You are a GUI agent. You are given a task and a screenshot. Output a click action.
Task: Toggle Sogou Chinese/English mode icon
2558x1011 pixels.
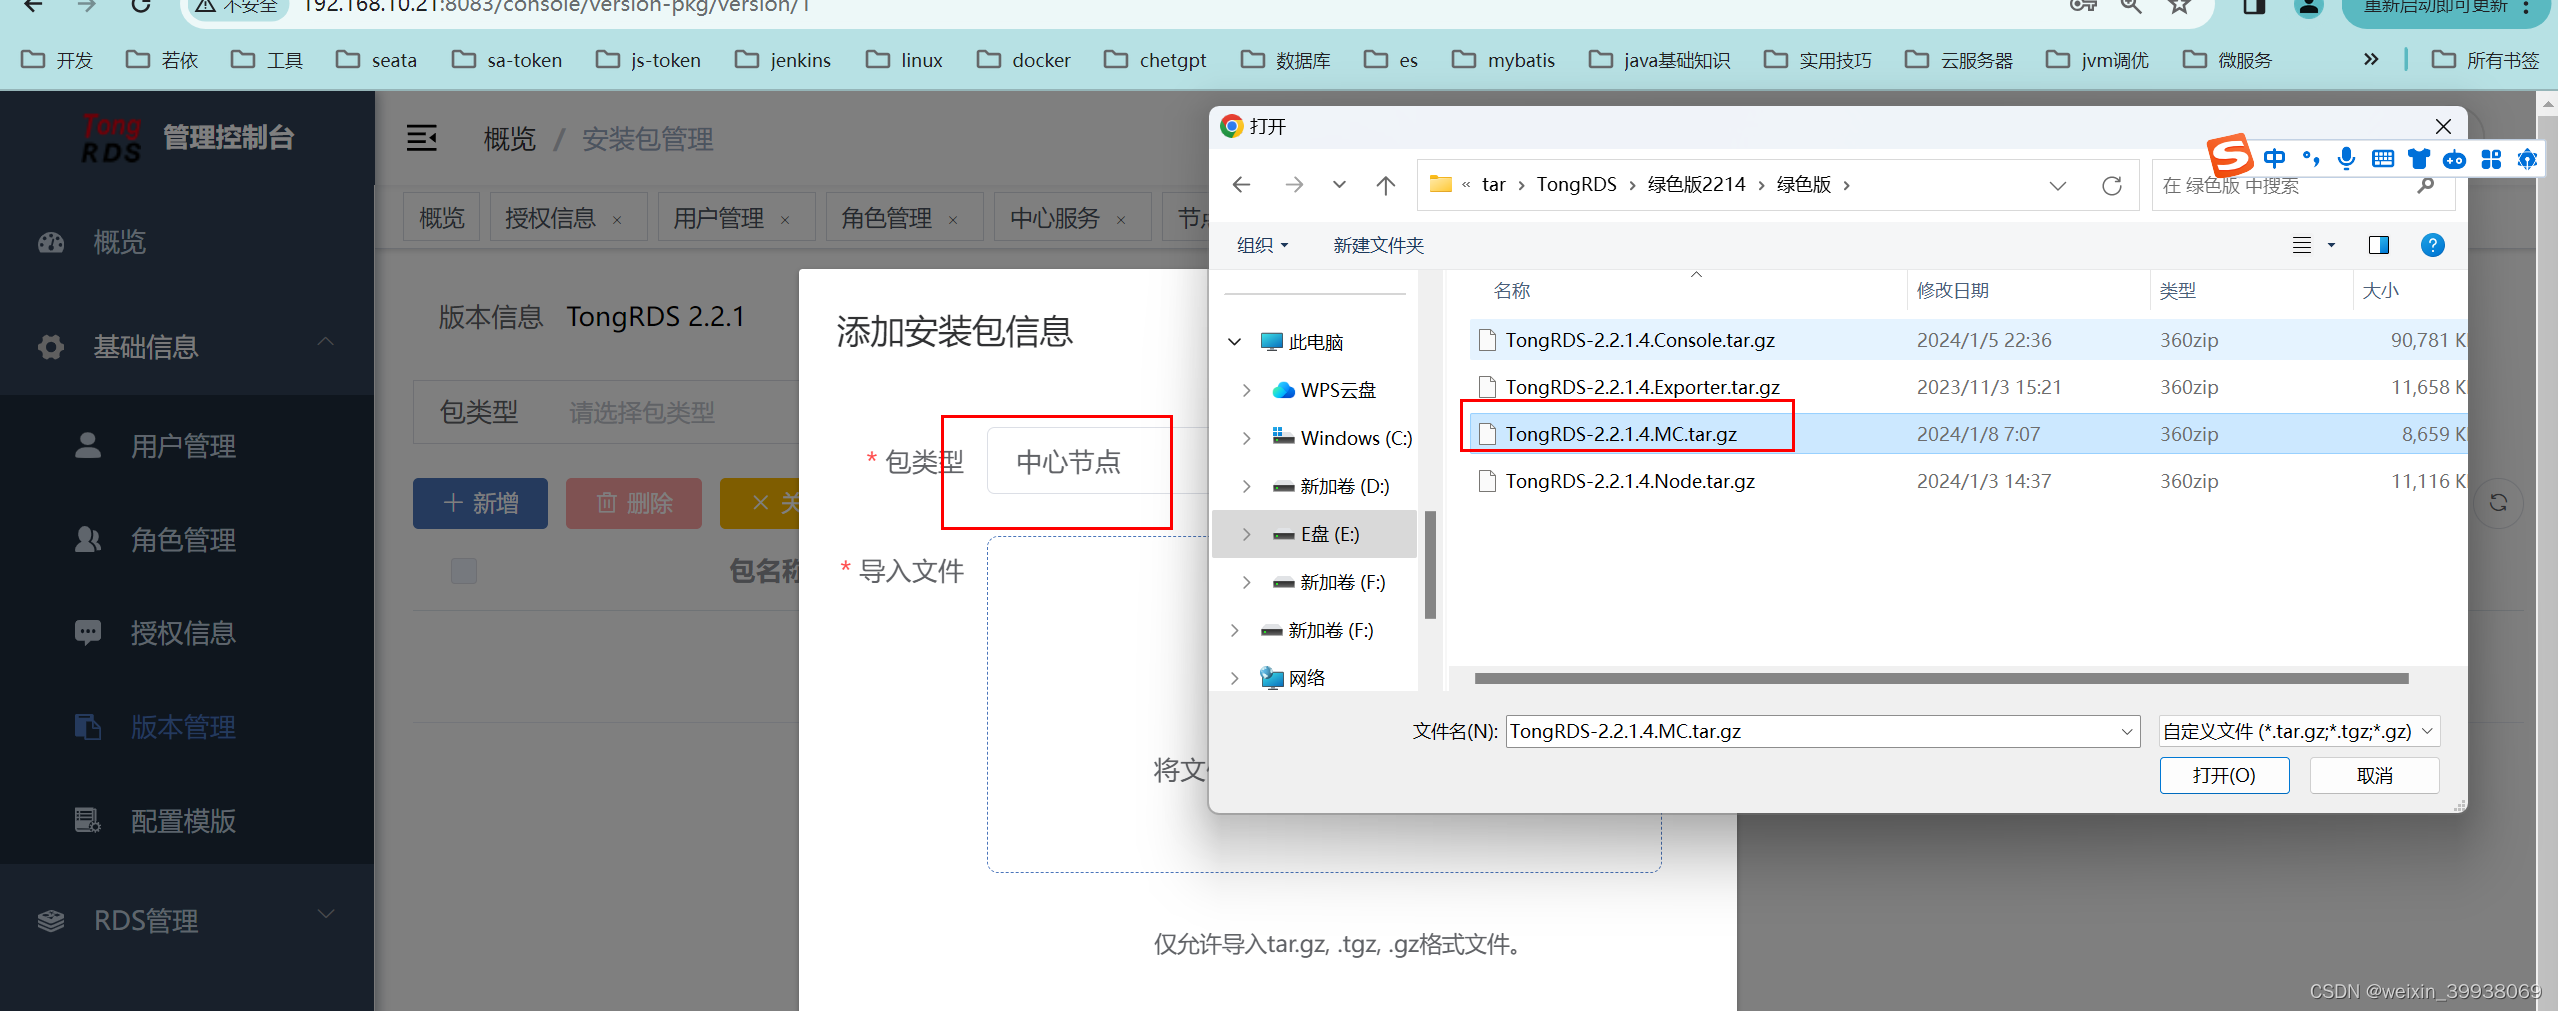click(x=2275, y=159)
